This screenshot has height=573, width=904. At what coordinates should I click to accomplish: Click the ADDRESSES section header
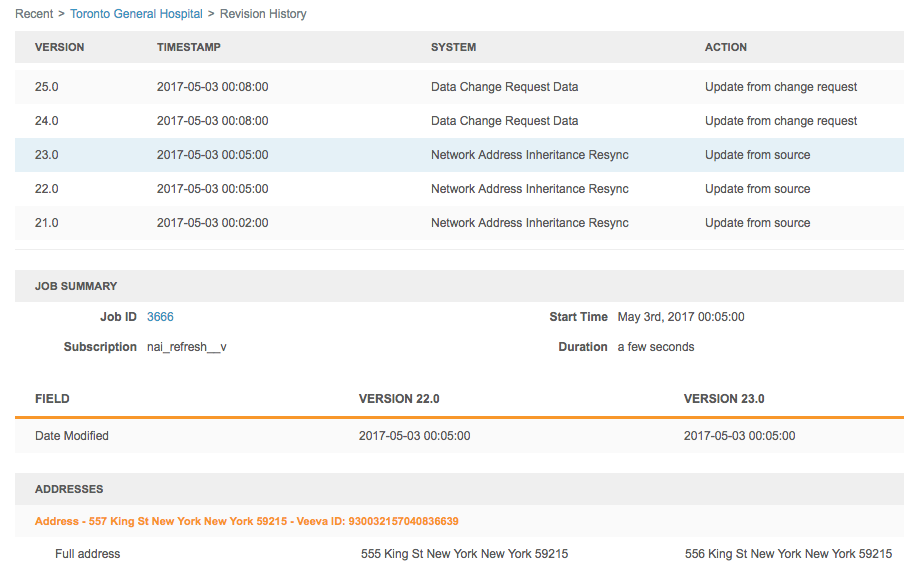tap(69, 489)
